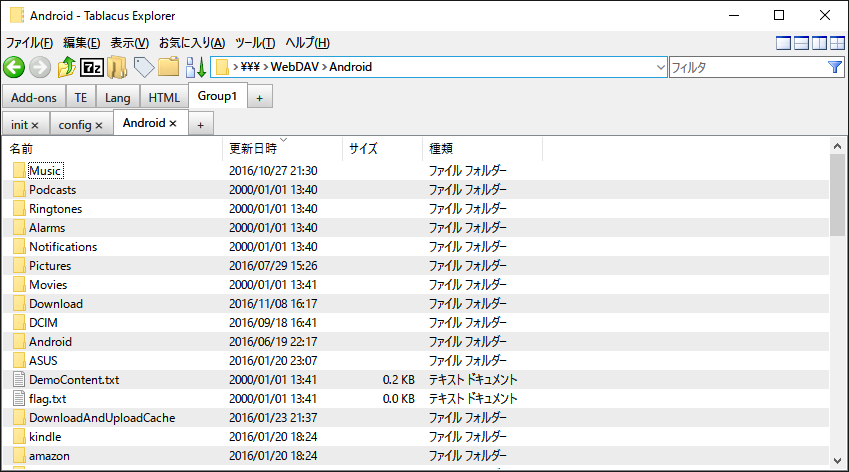Viewport: 849px width, 472px height.
Task: Sort by the サイズ column header
Action: click(383, 148)
